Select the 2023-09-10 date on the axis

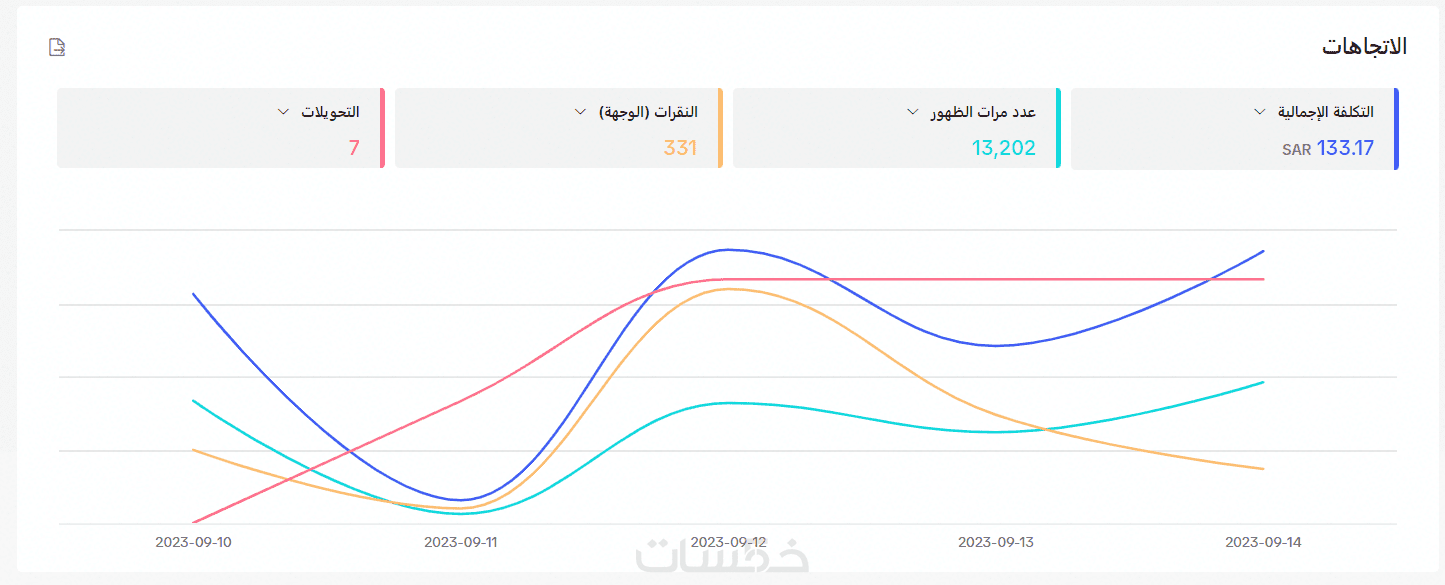pyautogui.click(x=193, y=542)
